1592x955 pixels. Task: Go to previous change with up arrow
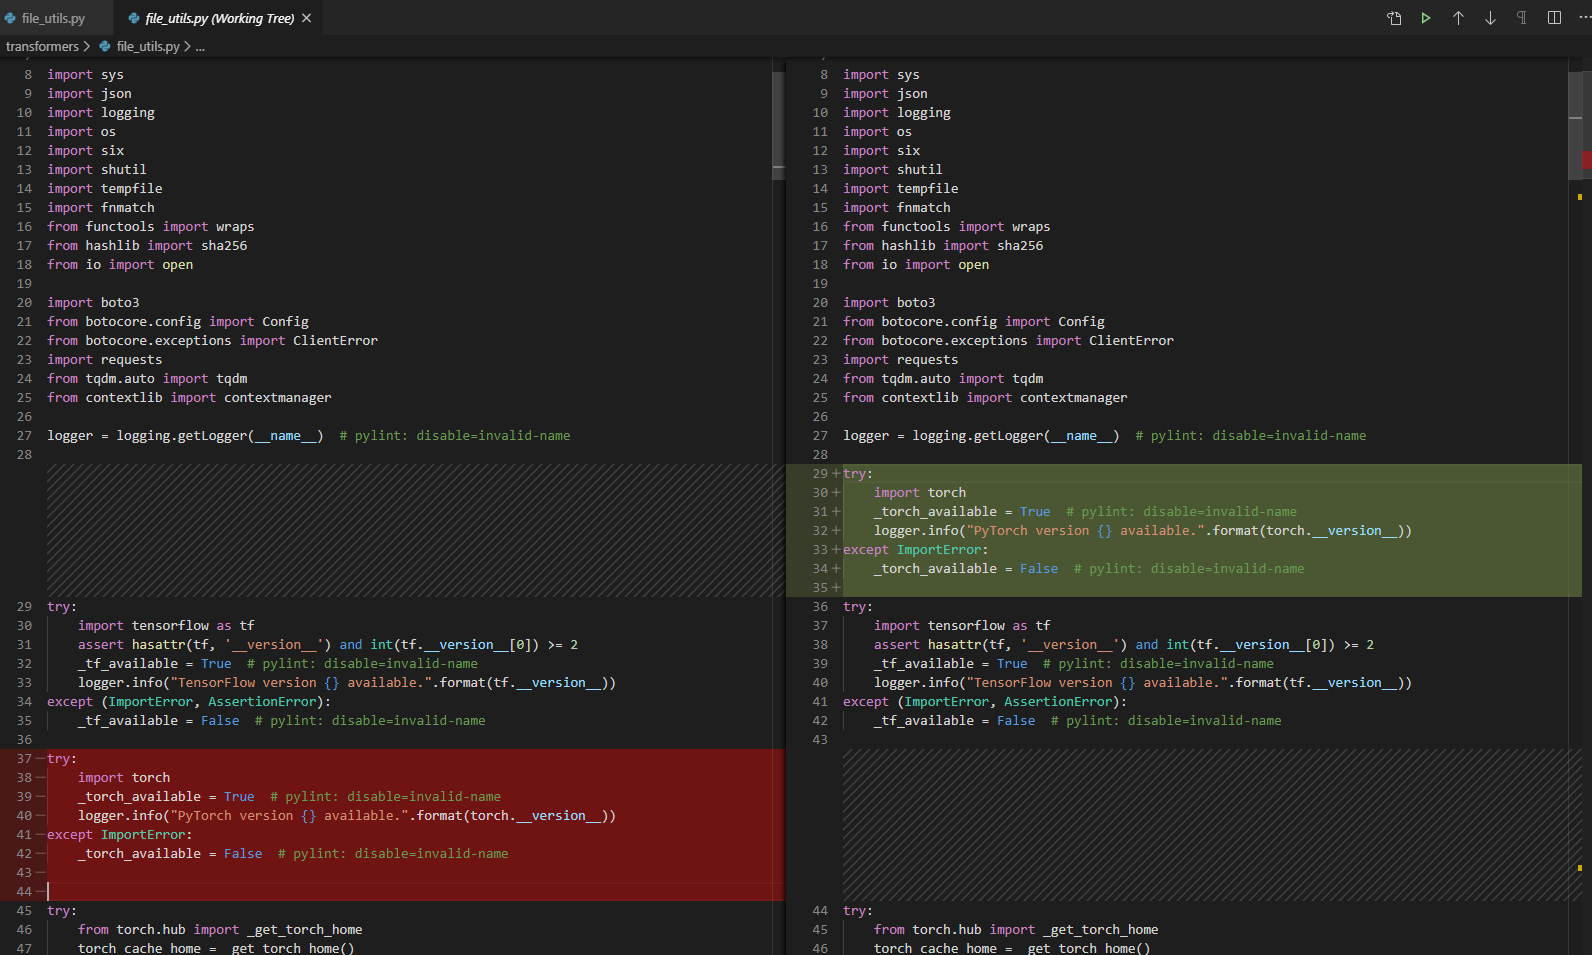[x=1458, y=18]
